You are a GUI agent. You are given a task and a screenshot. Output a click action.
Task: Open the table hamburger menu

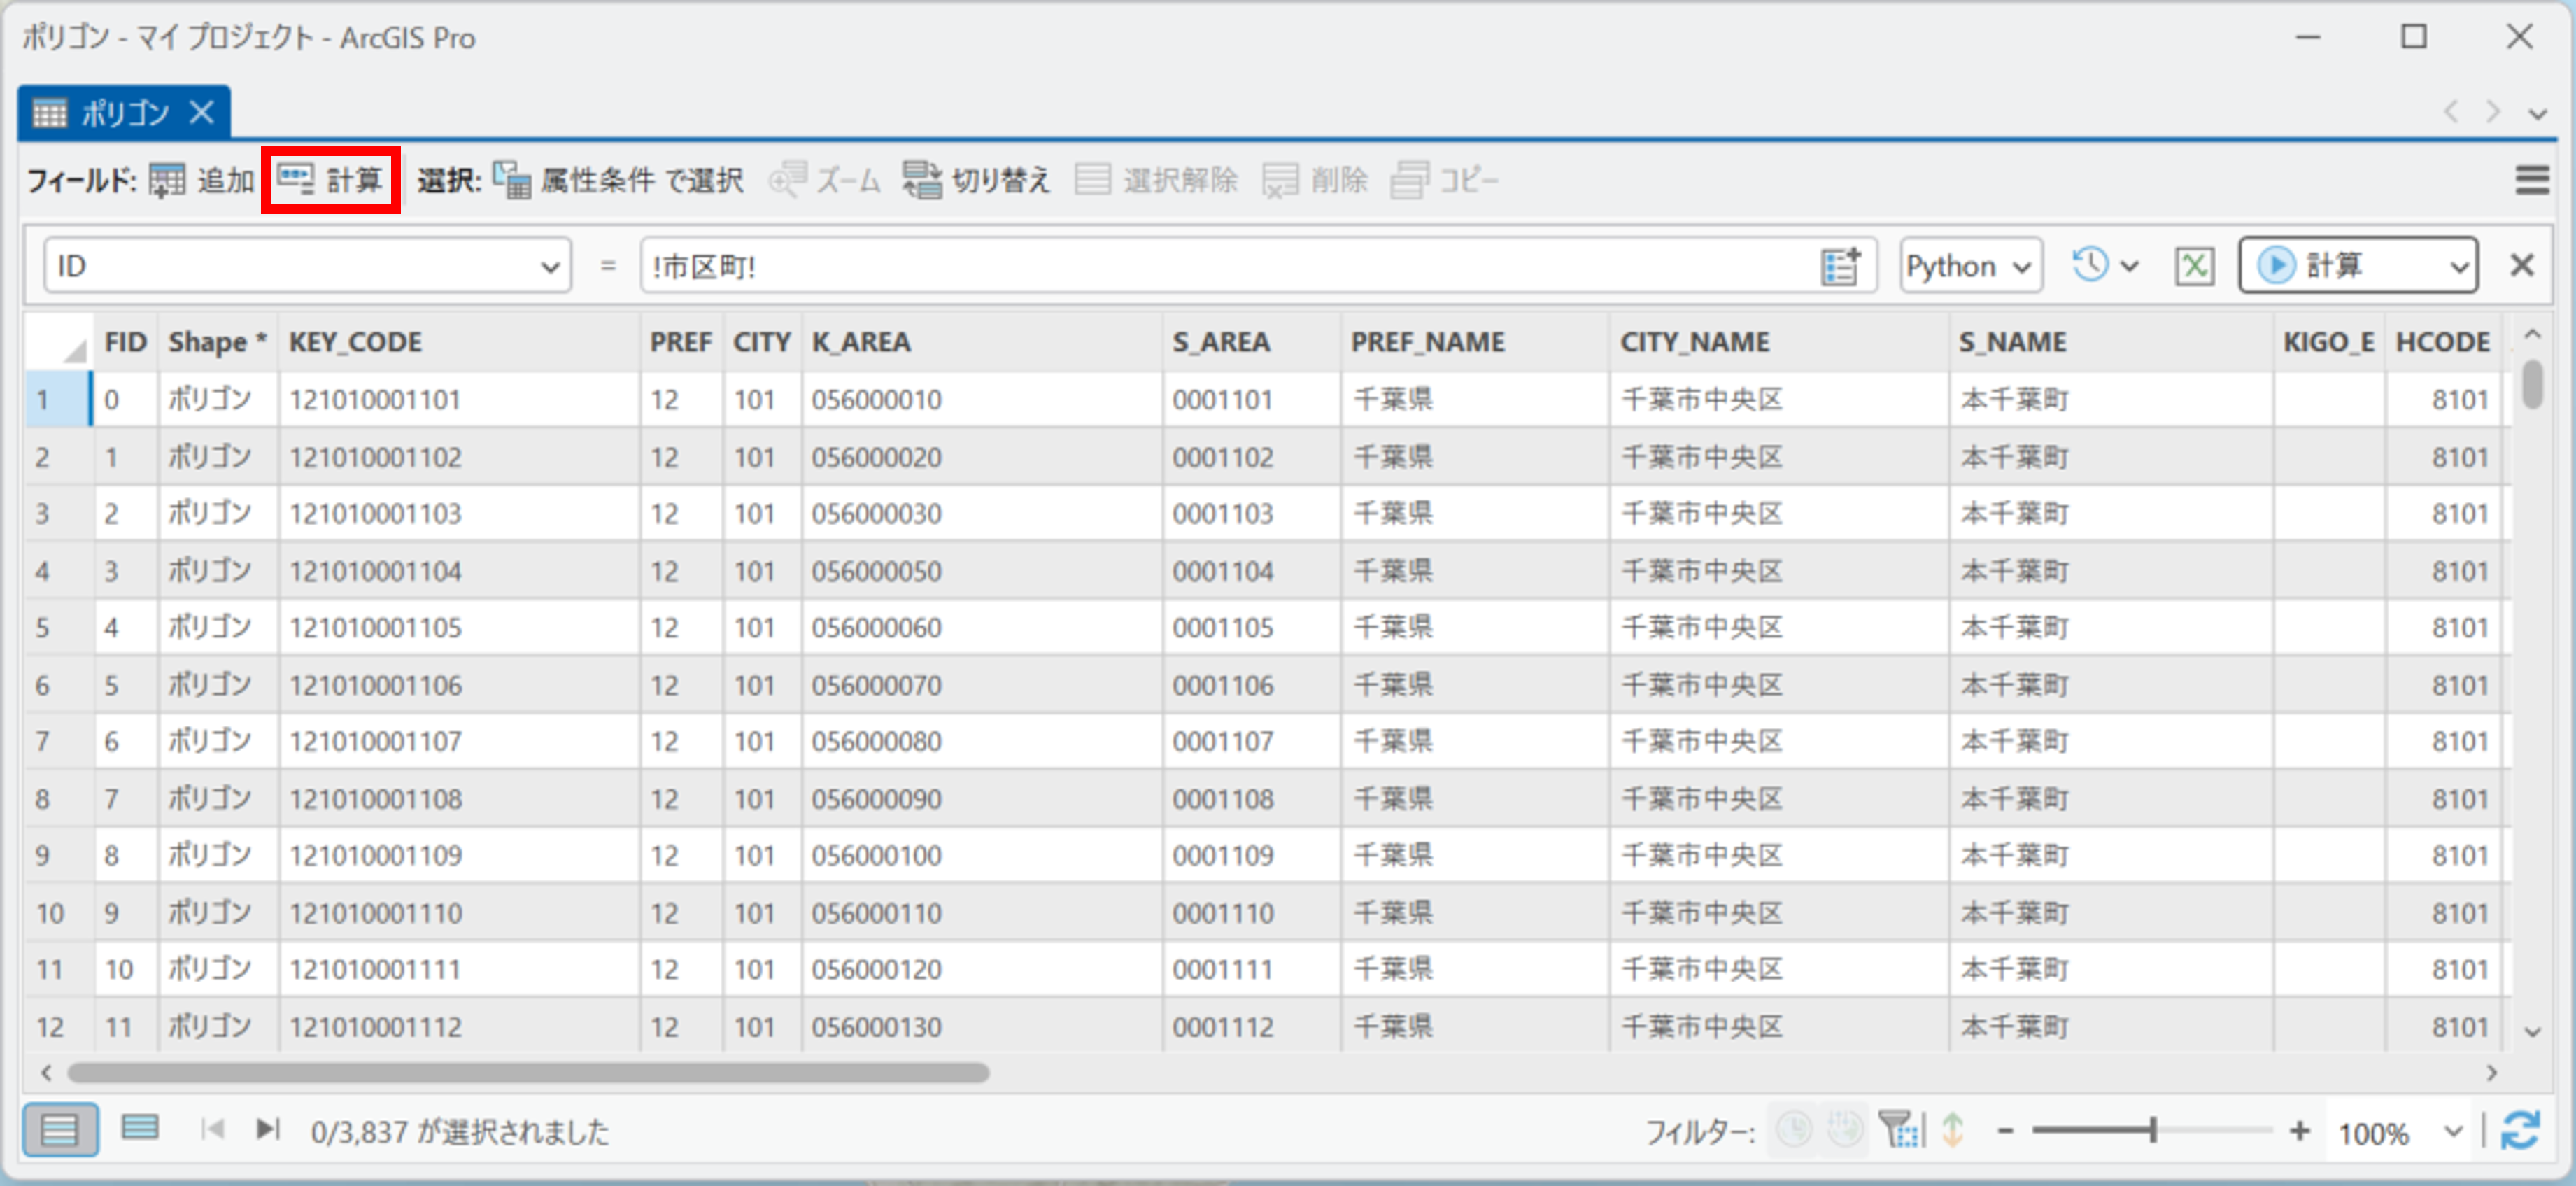[2531, 181]
